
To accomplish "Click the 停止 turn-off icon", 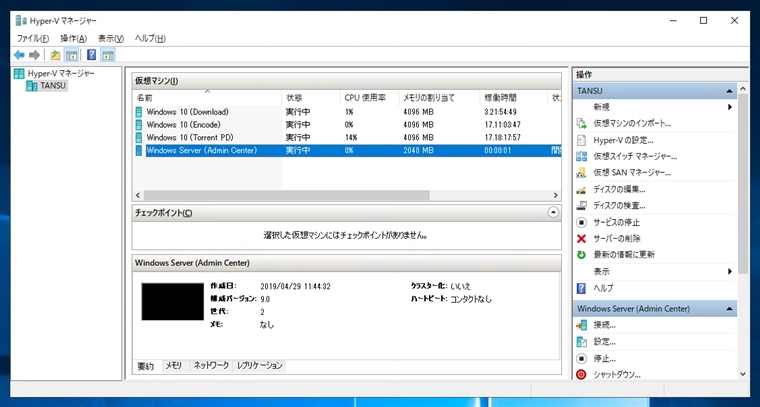I will [582, 359].
